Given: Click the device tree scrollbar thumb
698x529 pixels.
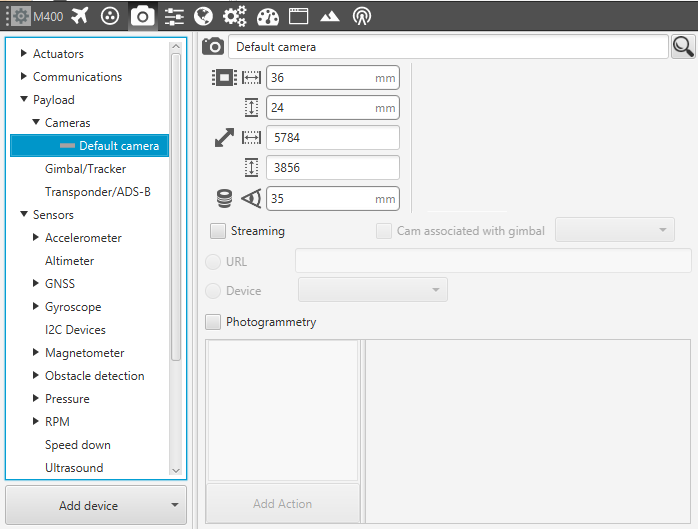Looking at the screenshot, I should (176, 207).
